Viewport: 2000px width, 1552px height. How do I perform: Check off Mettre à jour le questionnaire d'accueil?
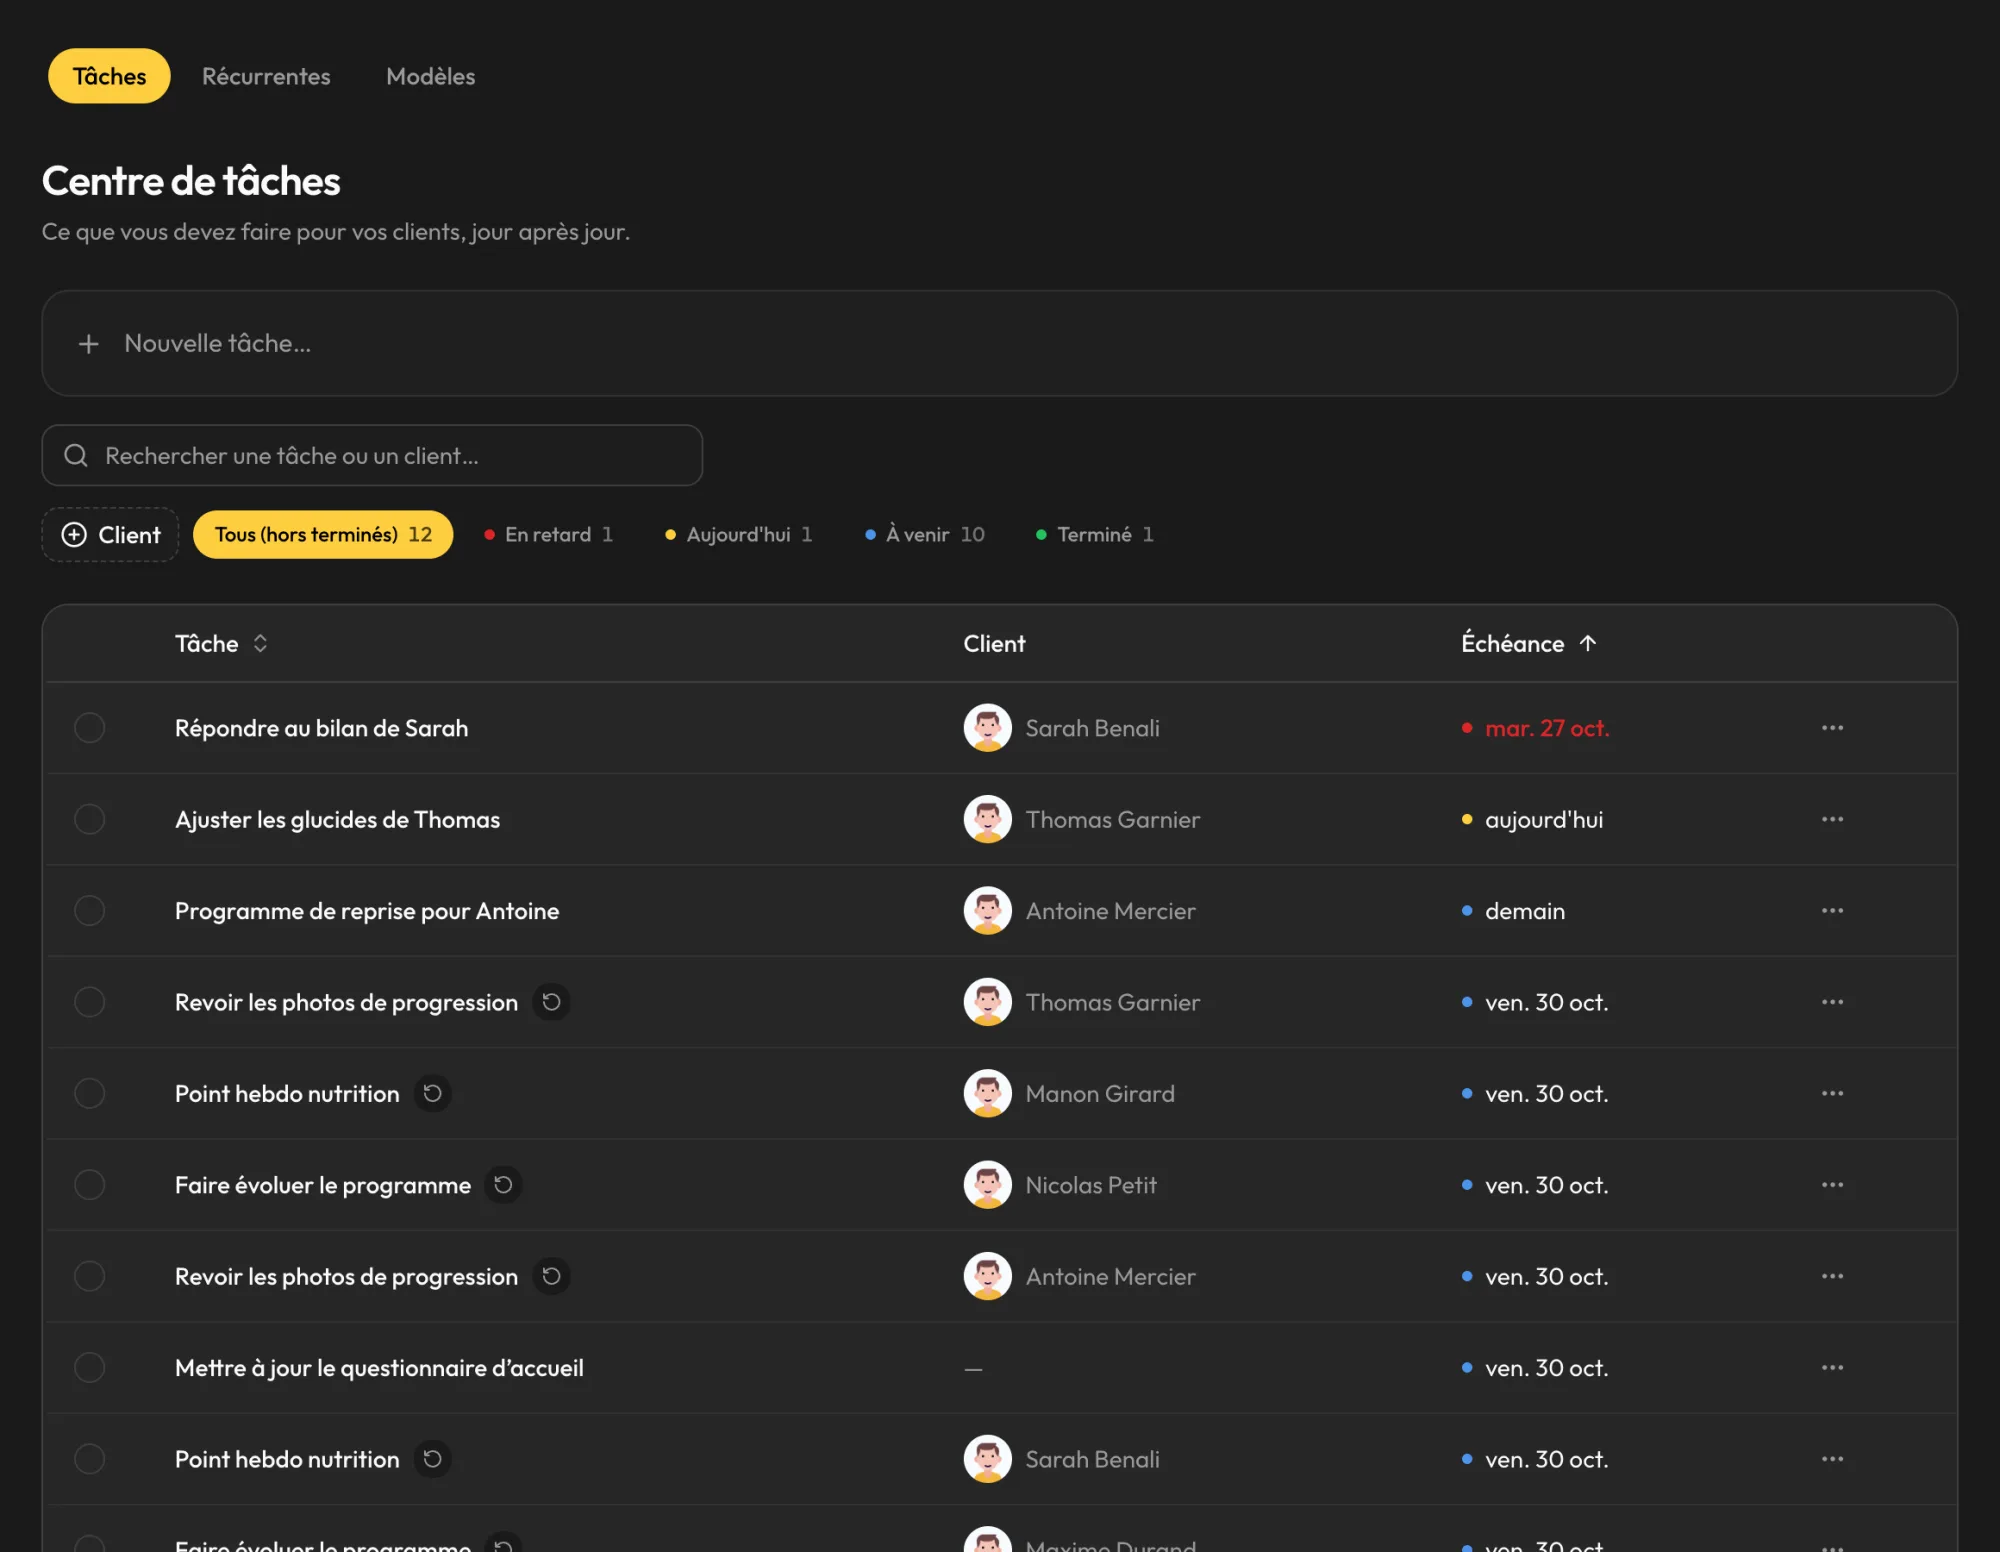(x=90, y=1368)
